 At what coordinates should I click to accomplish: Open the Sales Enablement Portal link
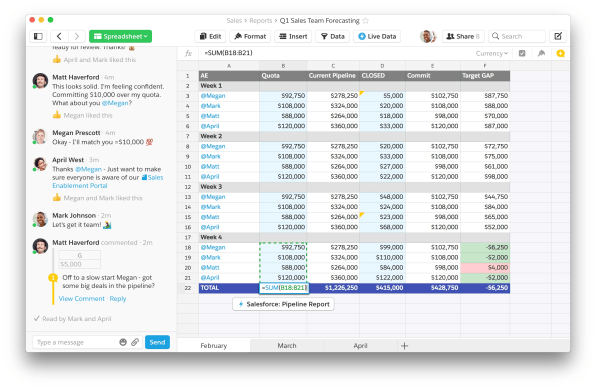click(108, 181)
